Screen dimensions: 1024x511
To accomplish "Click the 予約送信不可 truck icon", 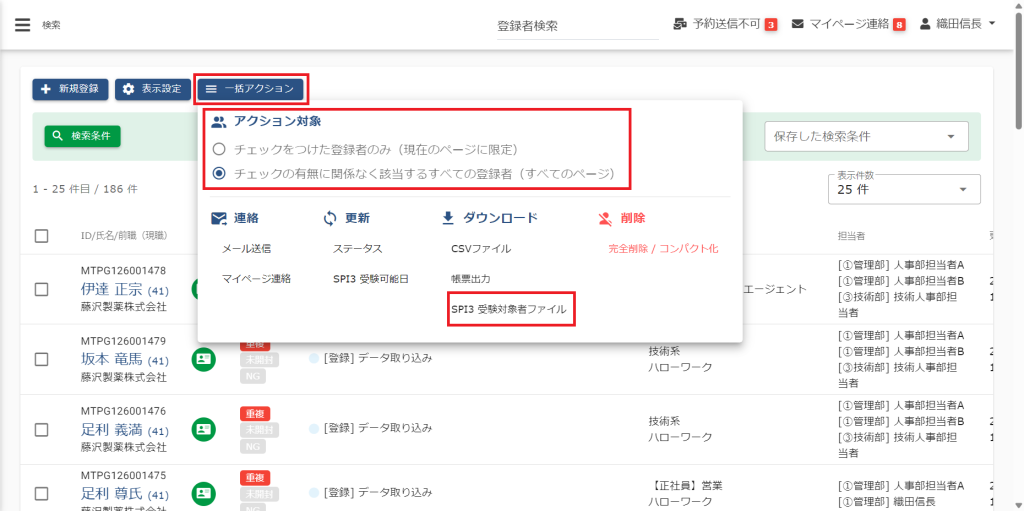I will pos(681,24).
